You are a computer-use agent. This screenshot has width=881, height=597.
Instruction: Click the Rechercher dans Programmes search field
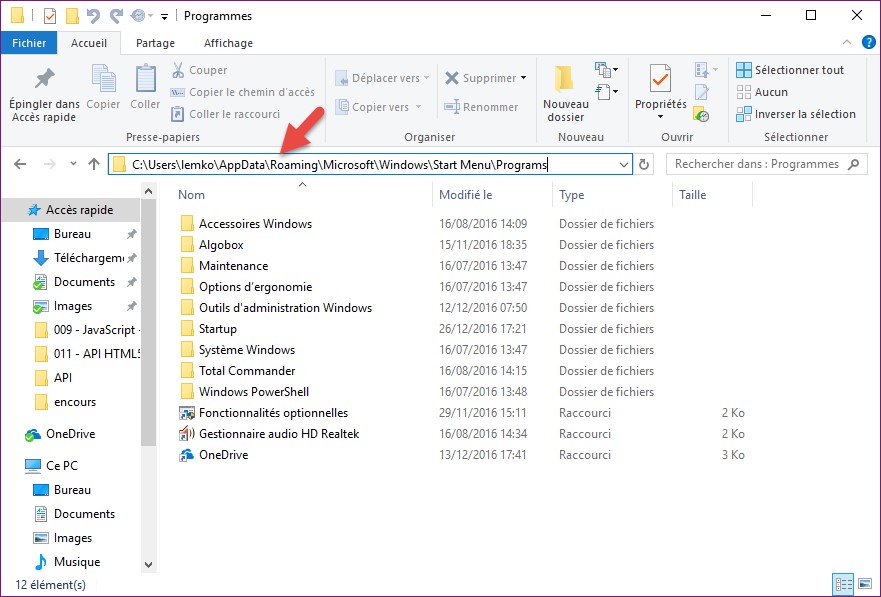click(x=768, y=164)
